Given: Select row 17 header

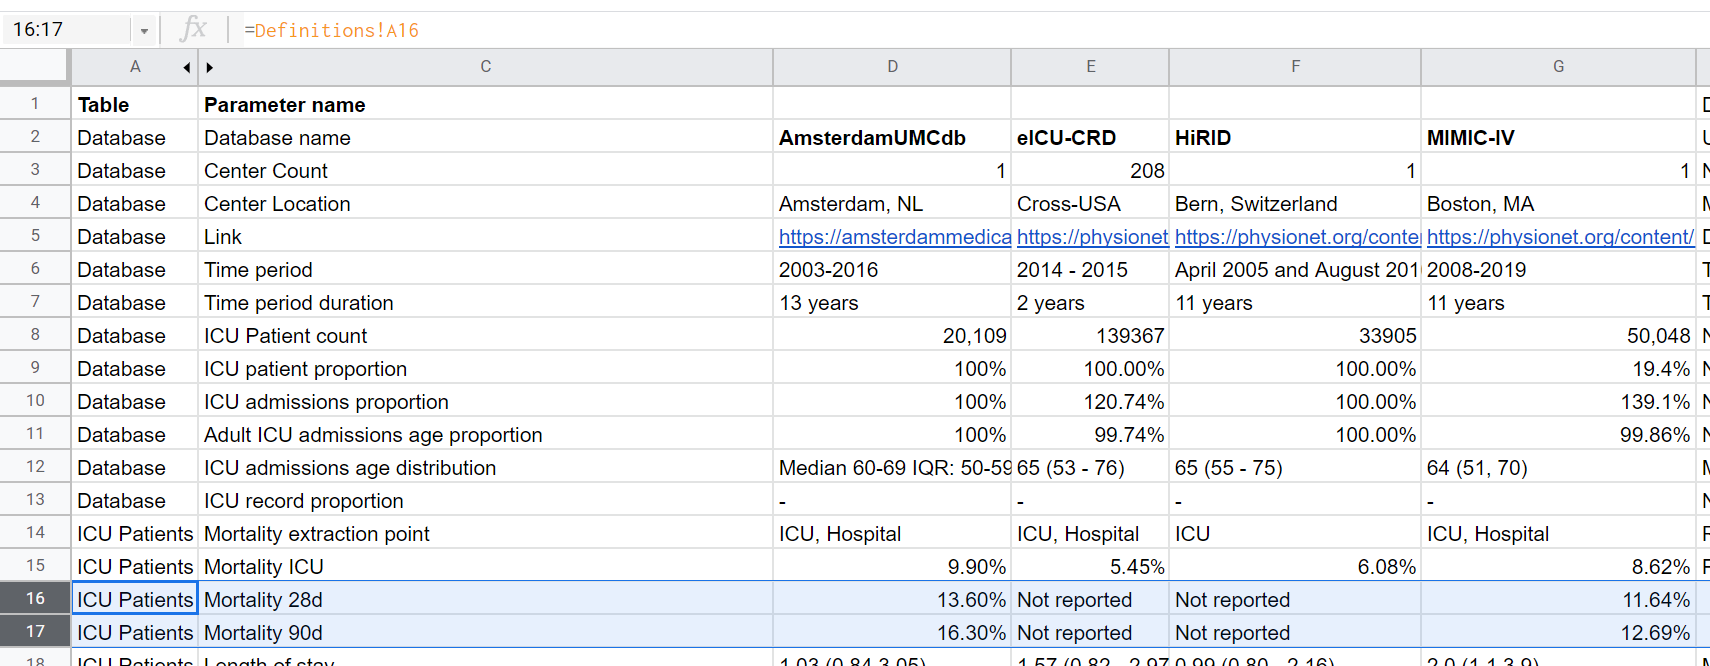Looking at the screenshot, I should click(x=35, y=631).
